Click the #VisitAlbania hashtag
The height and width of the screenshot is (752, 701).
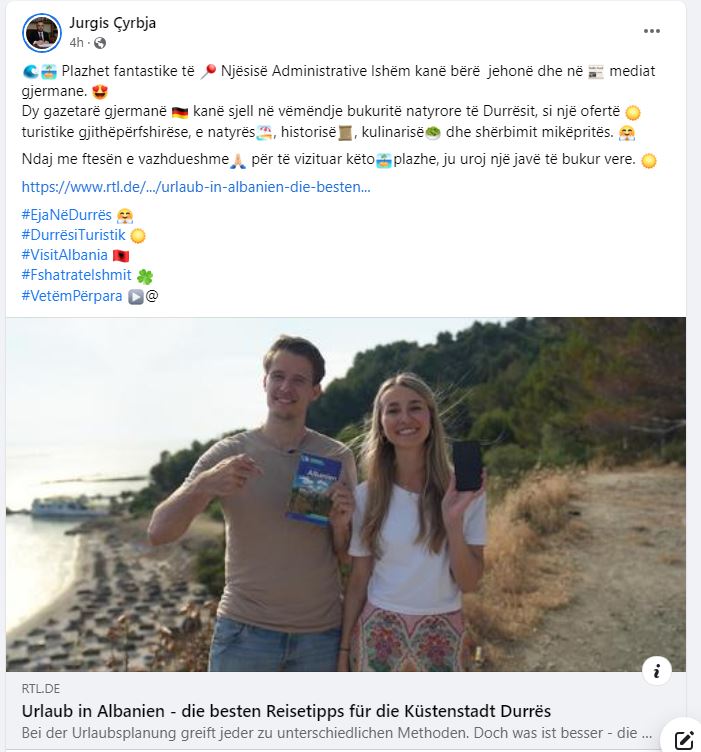pyautogui.click(x=65, y=254)
